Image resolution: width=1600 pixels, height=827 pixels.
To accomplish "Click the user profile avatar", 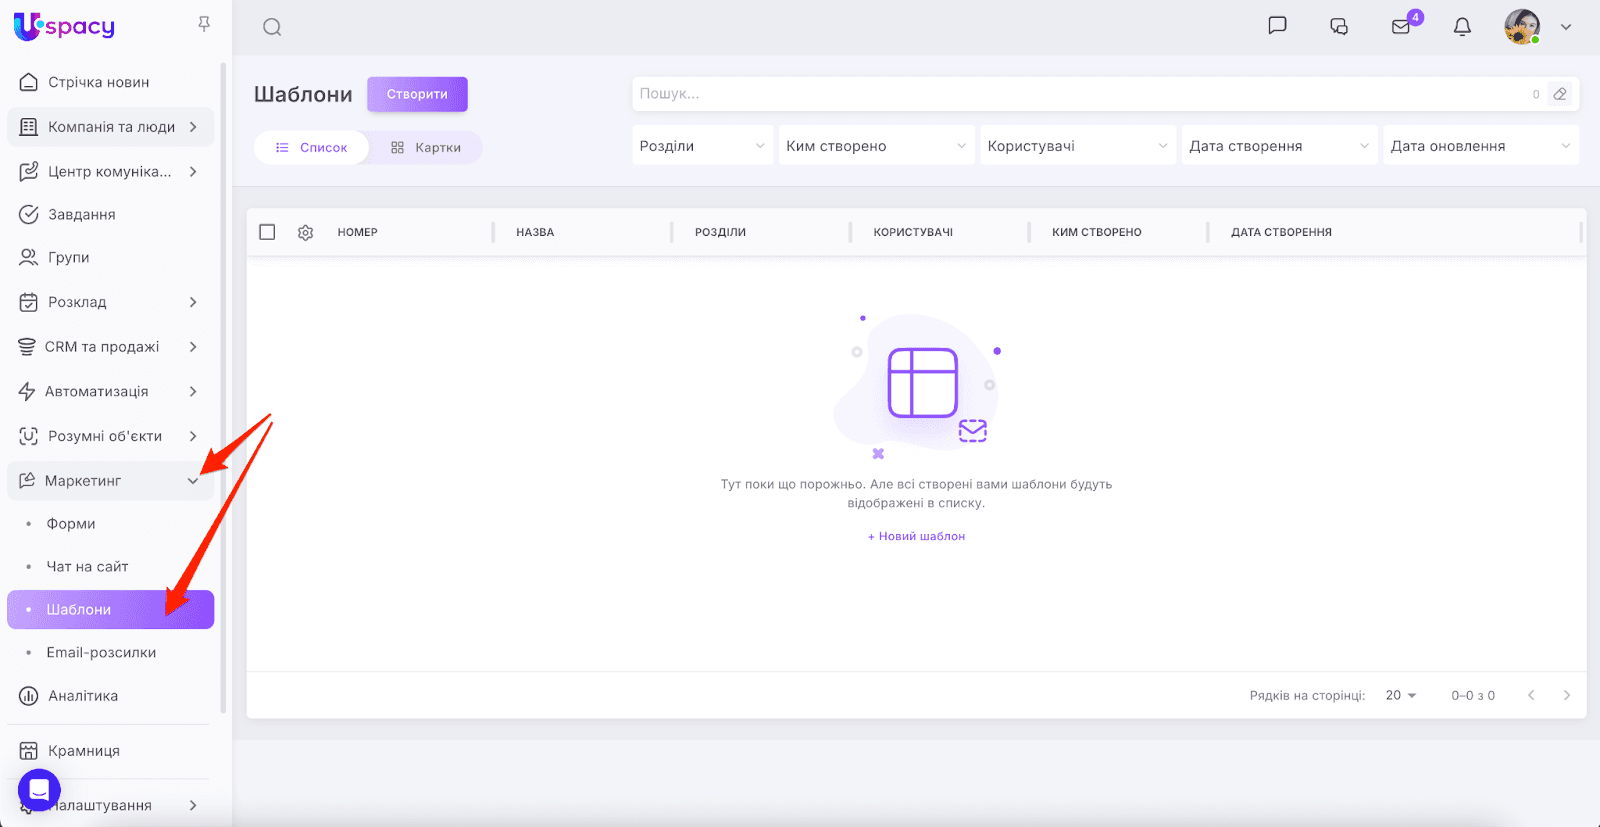I will tap(1522, 27).
